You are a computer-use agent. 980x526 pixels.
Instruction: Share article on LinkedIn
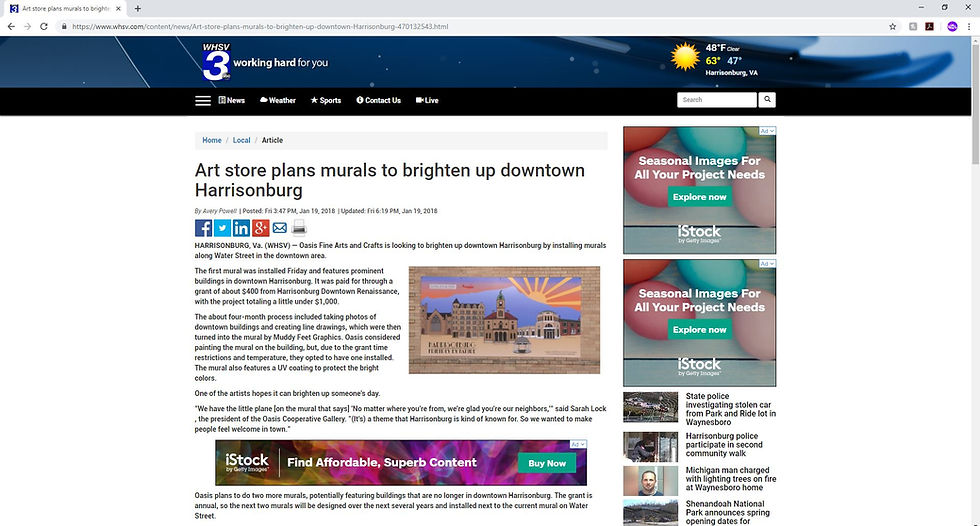241,228
